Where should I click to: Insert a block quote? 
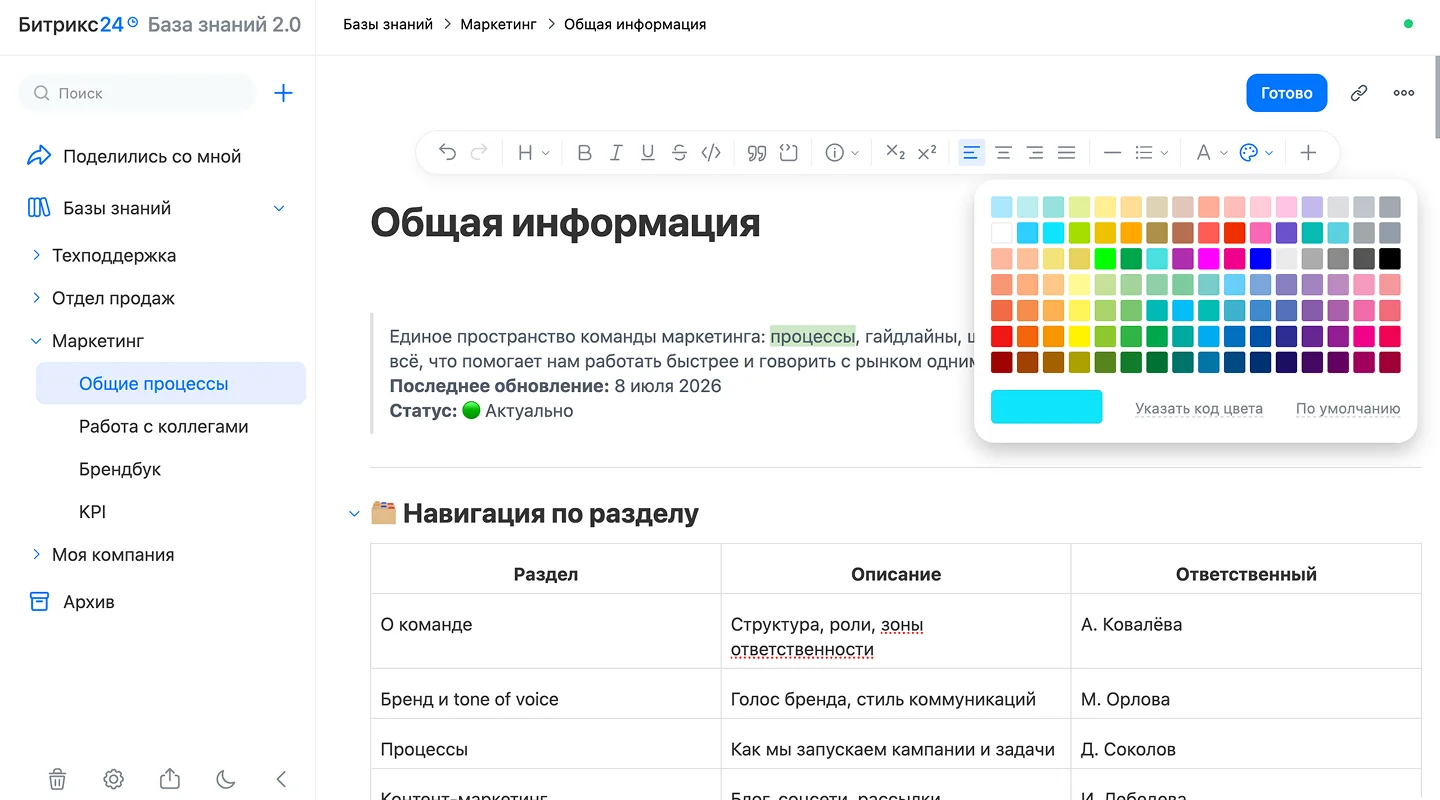coord(757,153)
